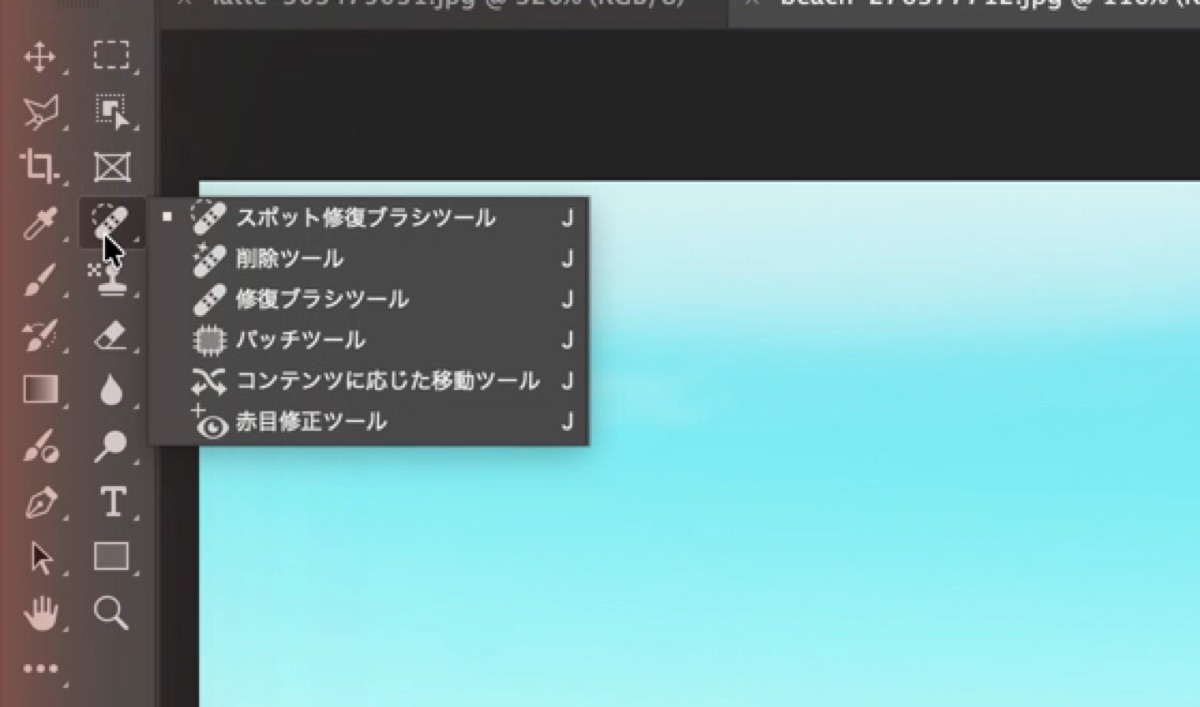Select the Crop tool

tap(40, 167)
